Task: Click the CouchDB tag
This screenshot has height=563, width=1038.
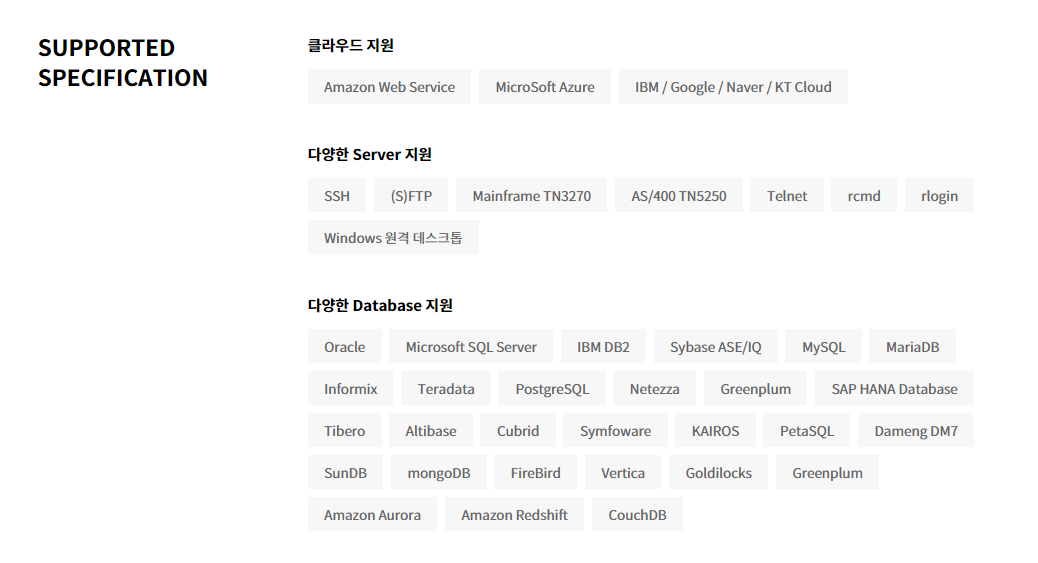Action: [x=637, y=515]
